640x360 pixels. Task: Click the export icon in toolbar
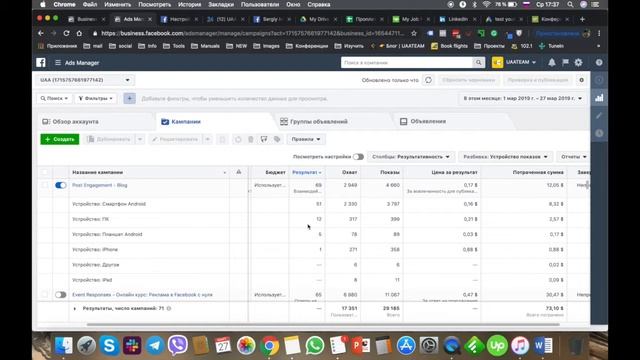coord(264,139)
